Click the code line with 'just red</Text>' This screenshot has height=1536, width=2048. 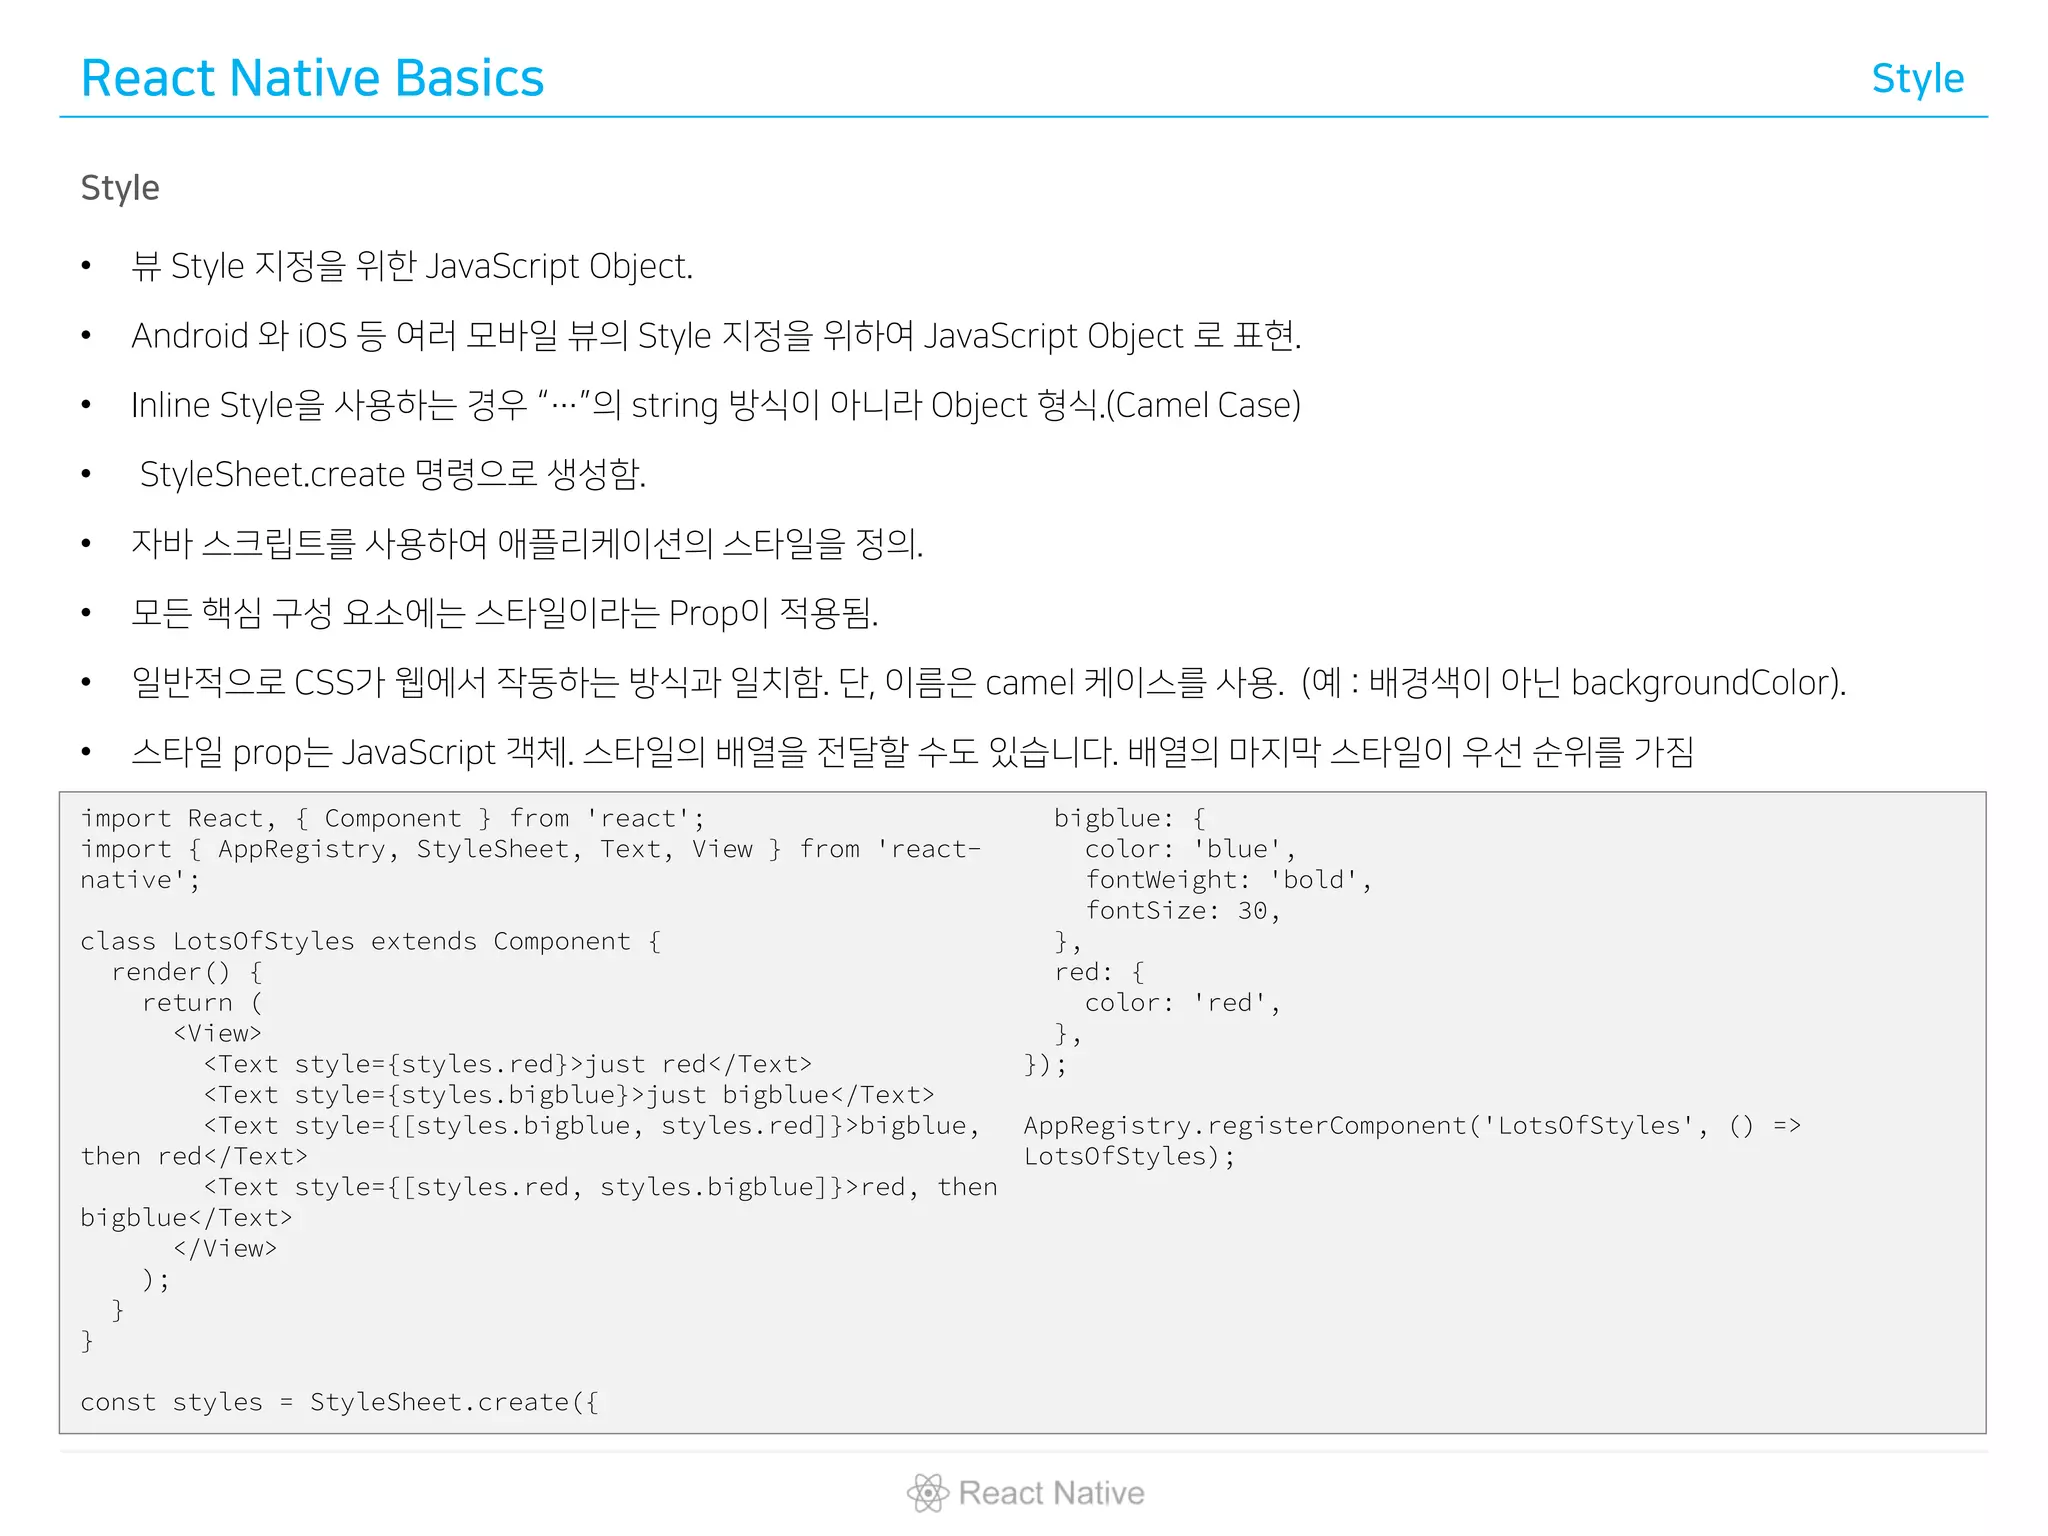508,1065
